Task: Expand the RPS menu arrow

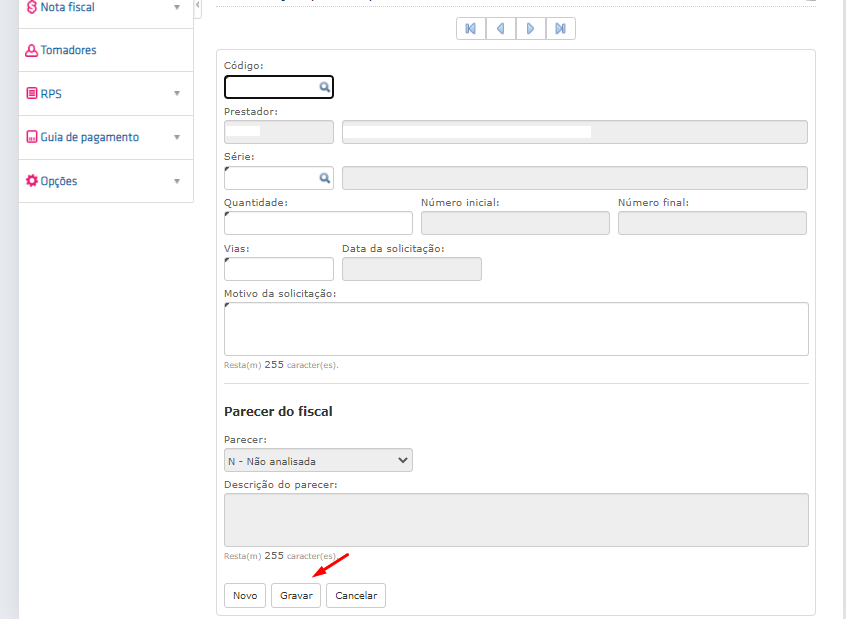Action: click(x=176, y=93)
